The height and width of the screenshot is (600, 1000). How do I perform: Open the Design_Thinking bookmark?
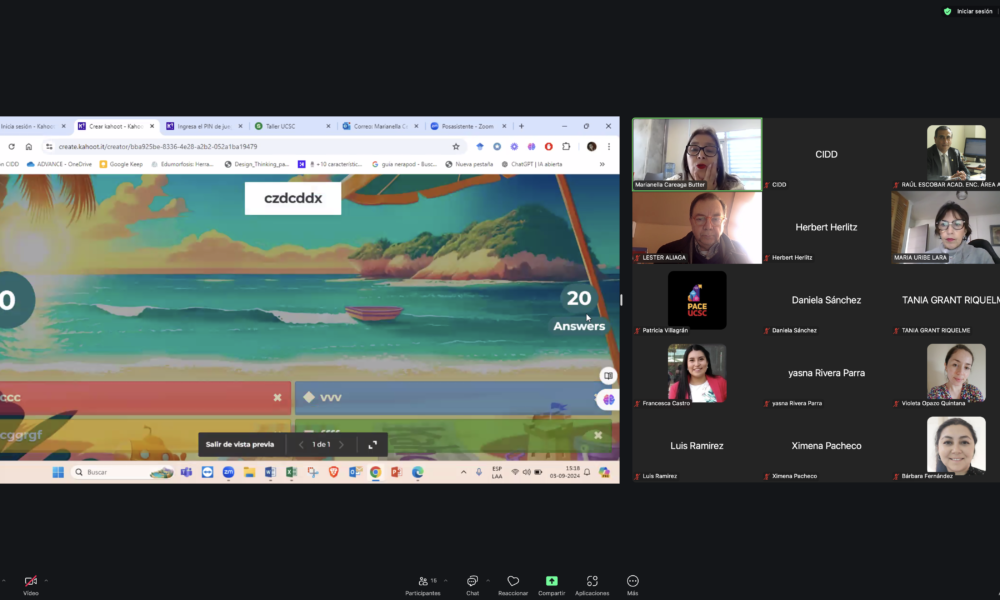pyautogui.click(x=257, y=165)
